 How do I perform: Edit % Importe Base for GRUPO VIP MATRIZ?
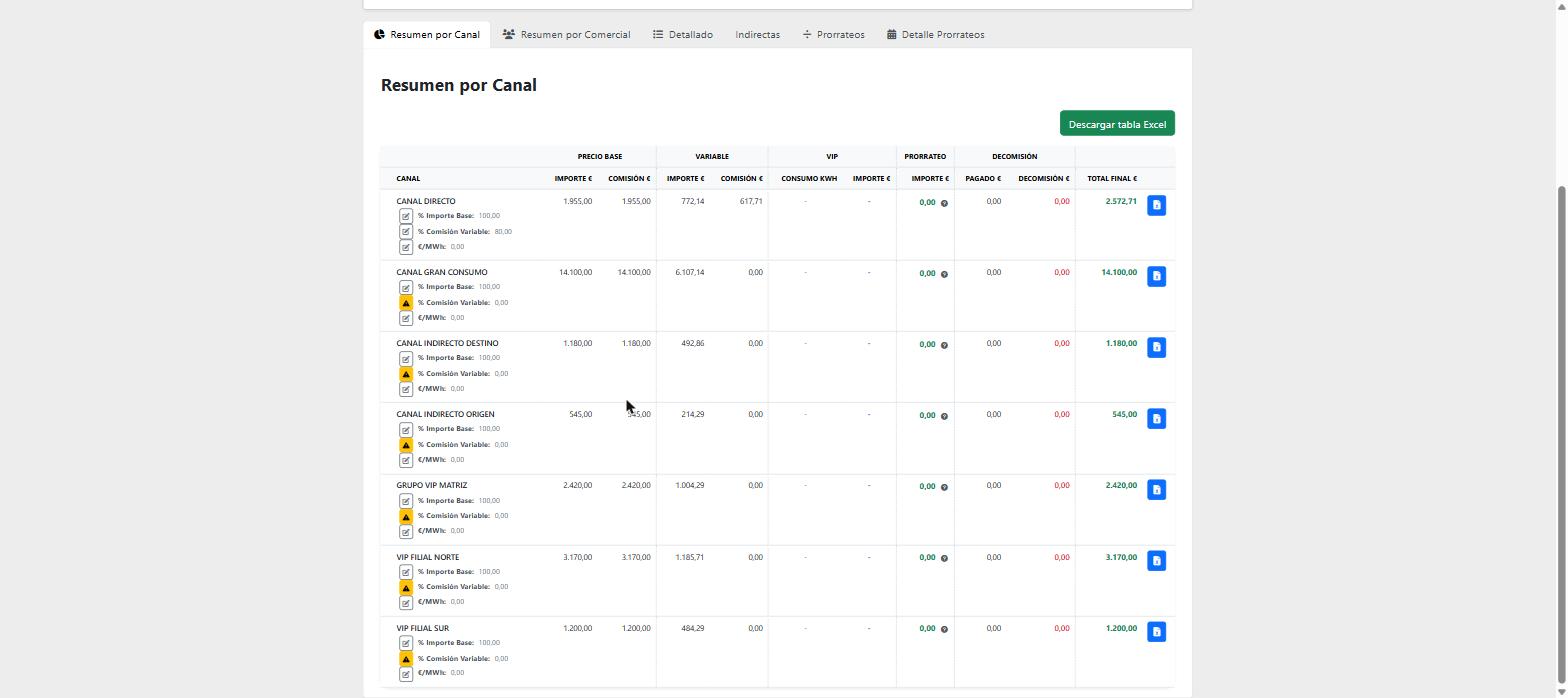coord(406,501)
